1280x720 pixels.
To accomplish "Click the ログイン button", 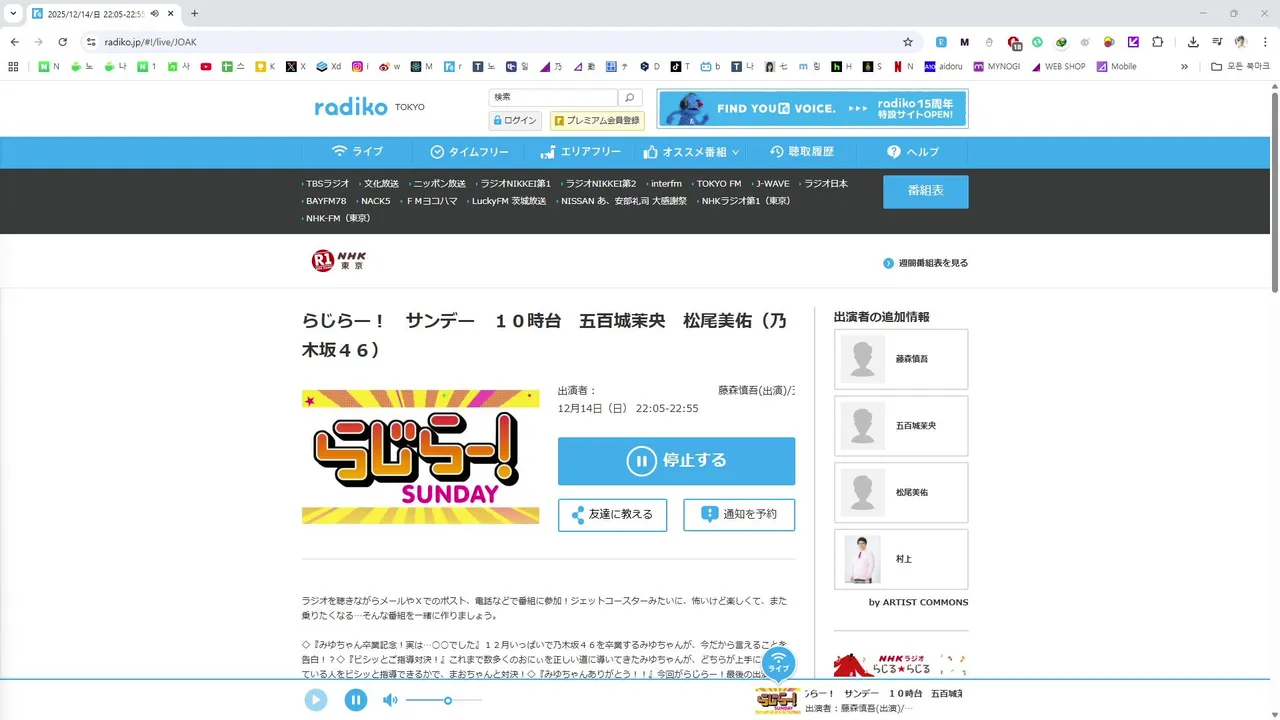I will (515, 120).
